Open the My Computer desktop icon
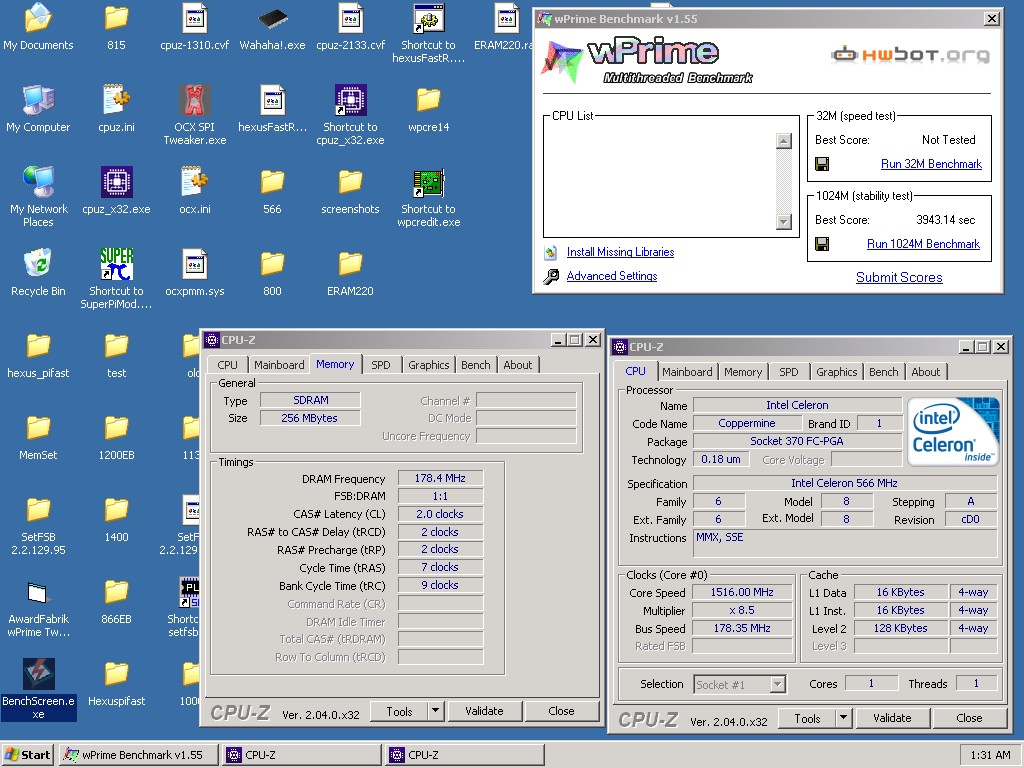The height and width of the screenshot is (768, 1024). point(38,100)
